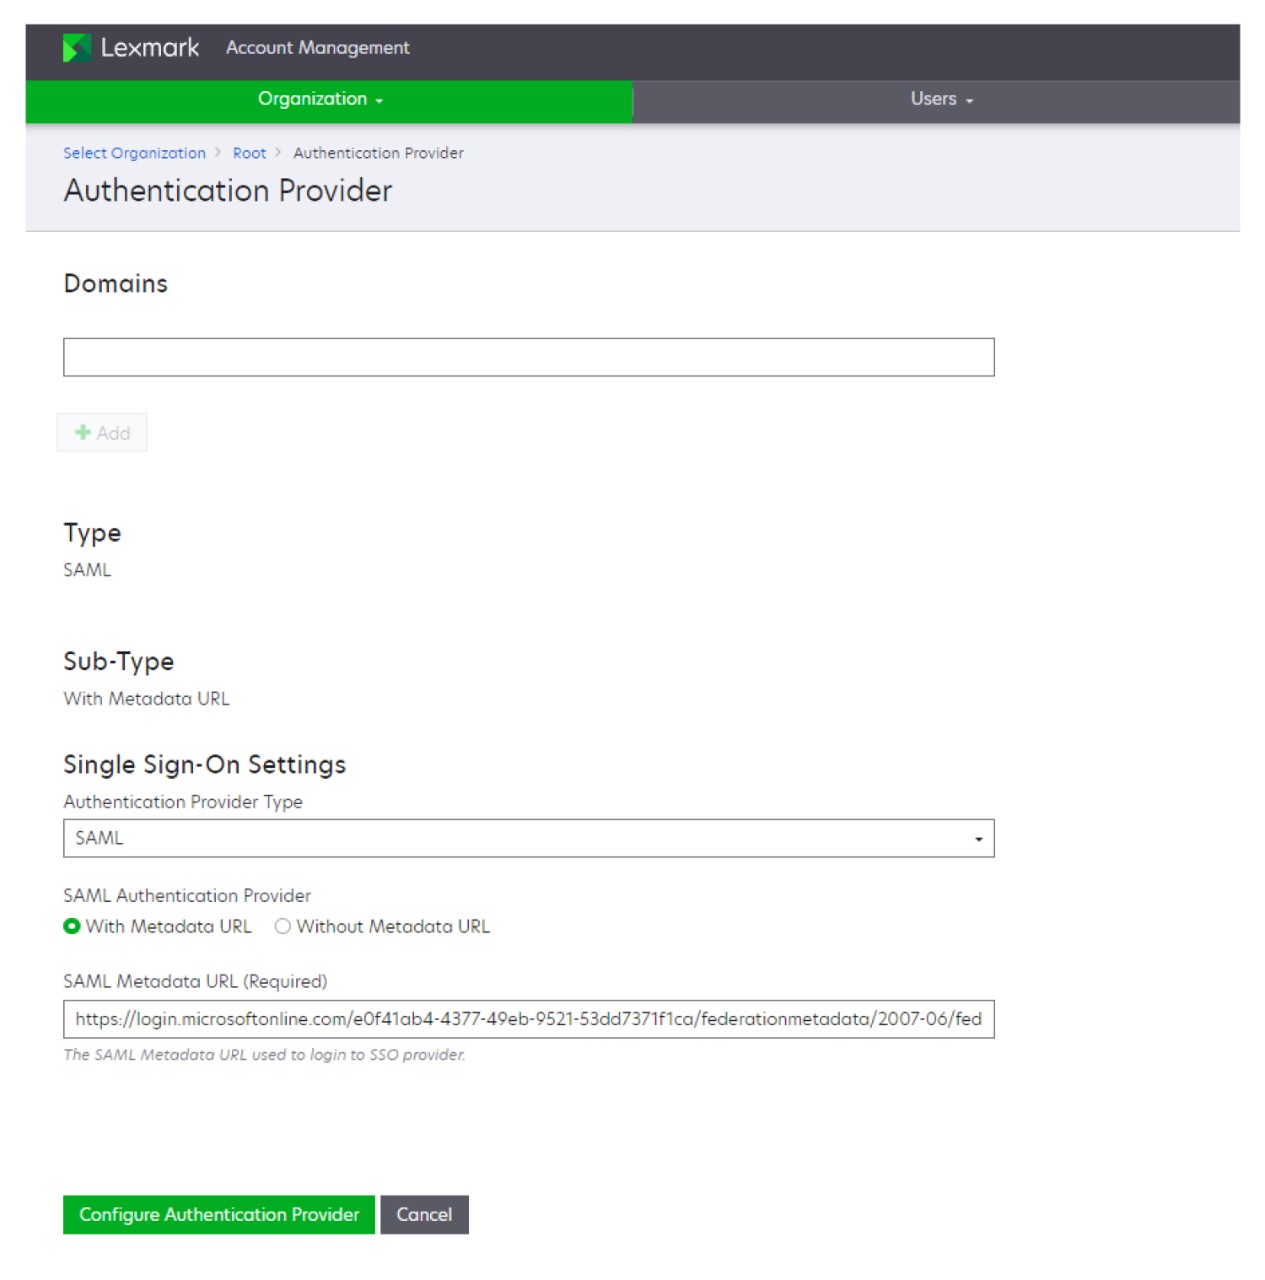Click the green Lexmark logo icon
The width and height of the screenshot is (1265, 1280).
coord(77,48)
